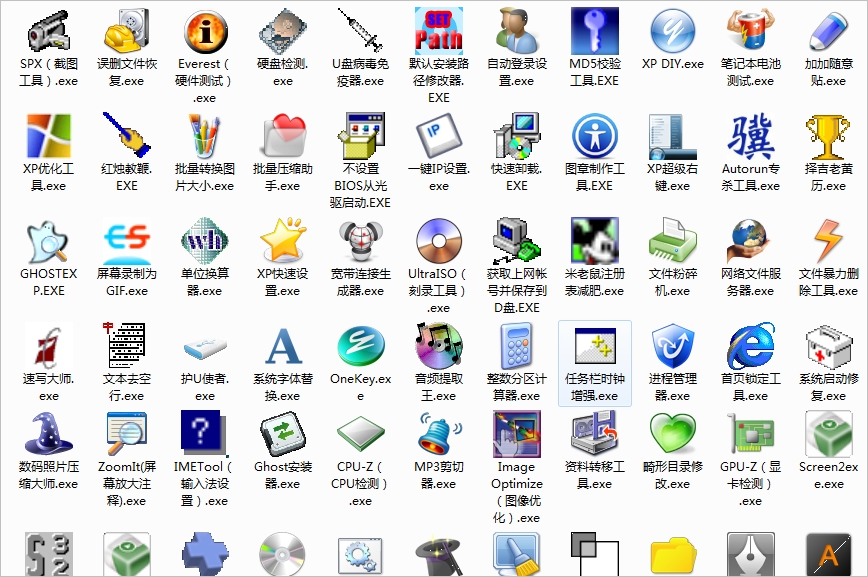
Task: Select the MP3剪切器 bell icon
Action: [x=438, y=433]
